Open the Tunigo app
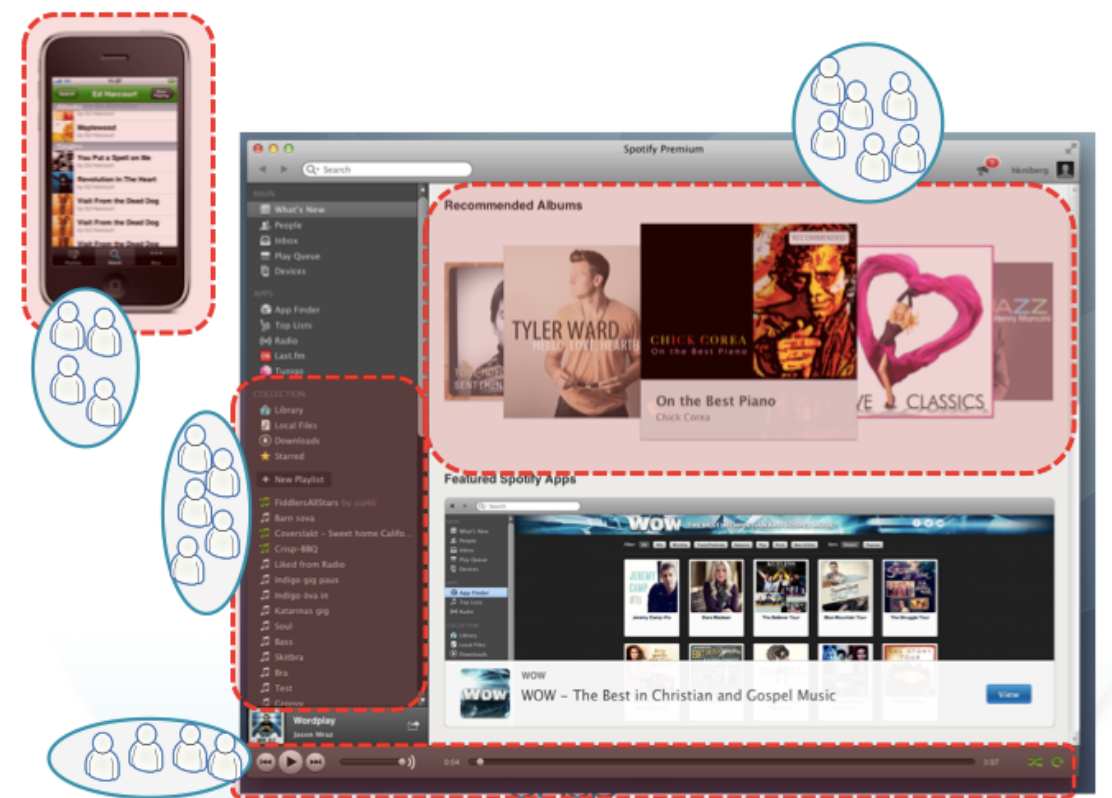Image resolution: width=1112 pixels, height=798 pixels. point(288,371)
